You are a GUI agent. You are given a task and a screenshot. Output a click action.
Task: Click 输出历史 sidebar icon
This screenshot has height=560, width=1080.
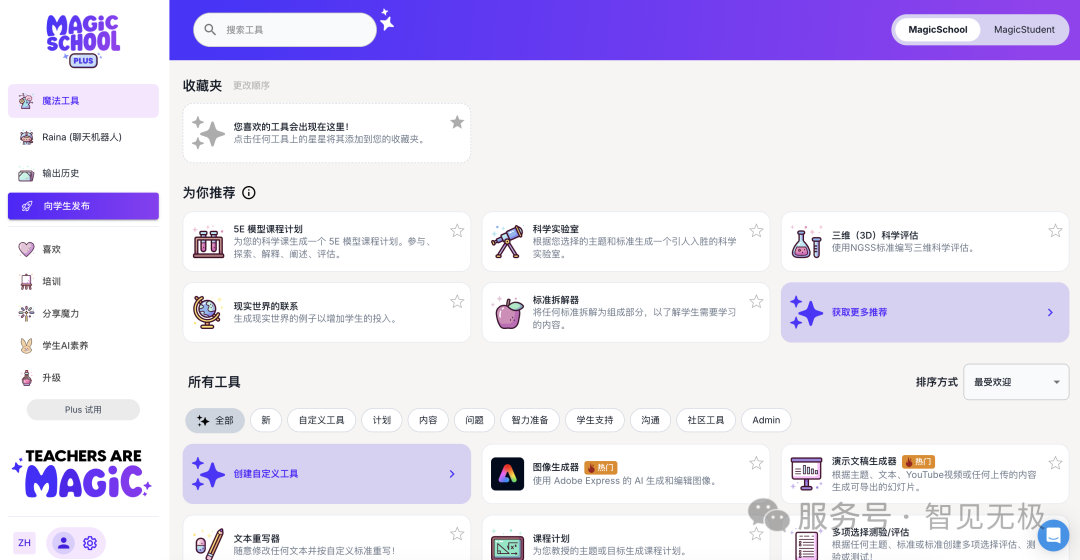[26, 174]
